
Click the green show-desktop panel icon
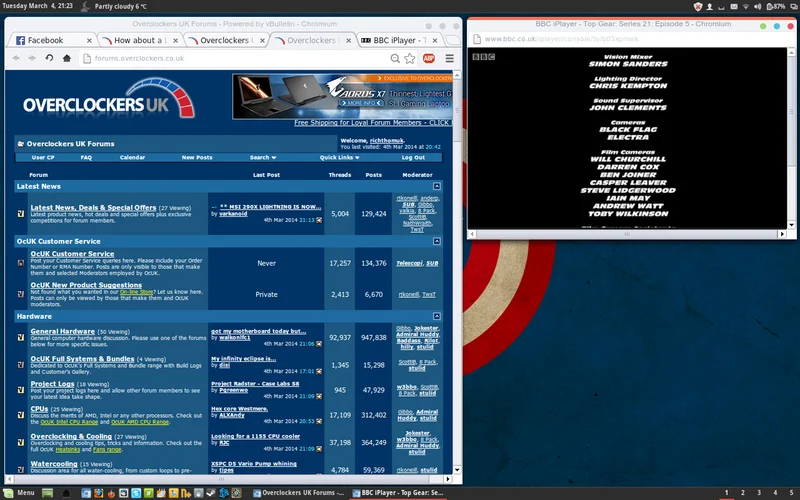[47, 493]
